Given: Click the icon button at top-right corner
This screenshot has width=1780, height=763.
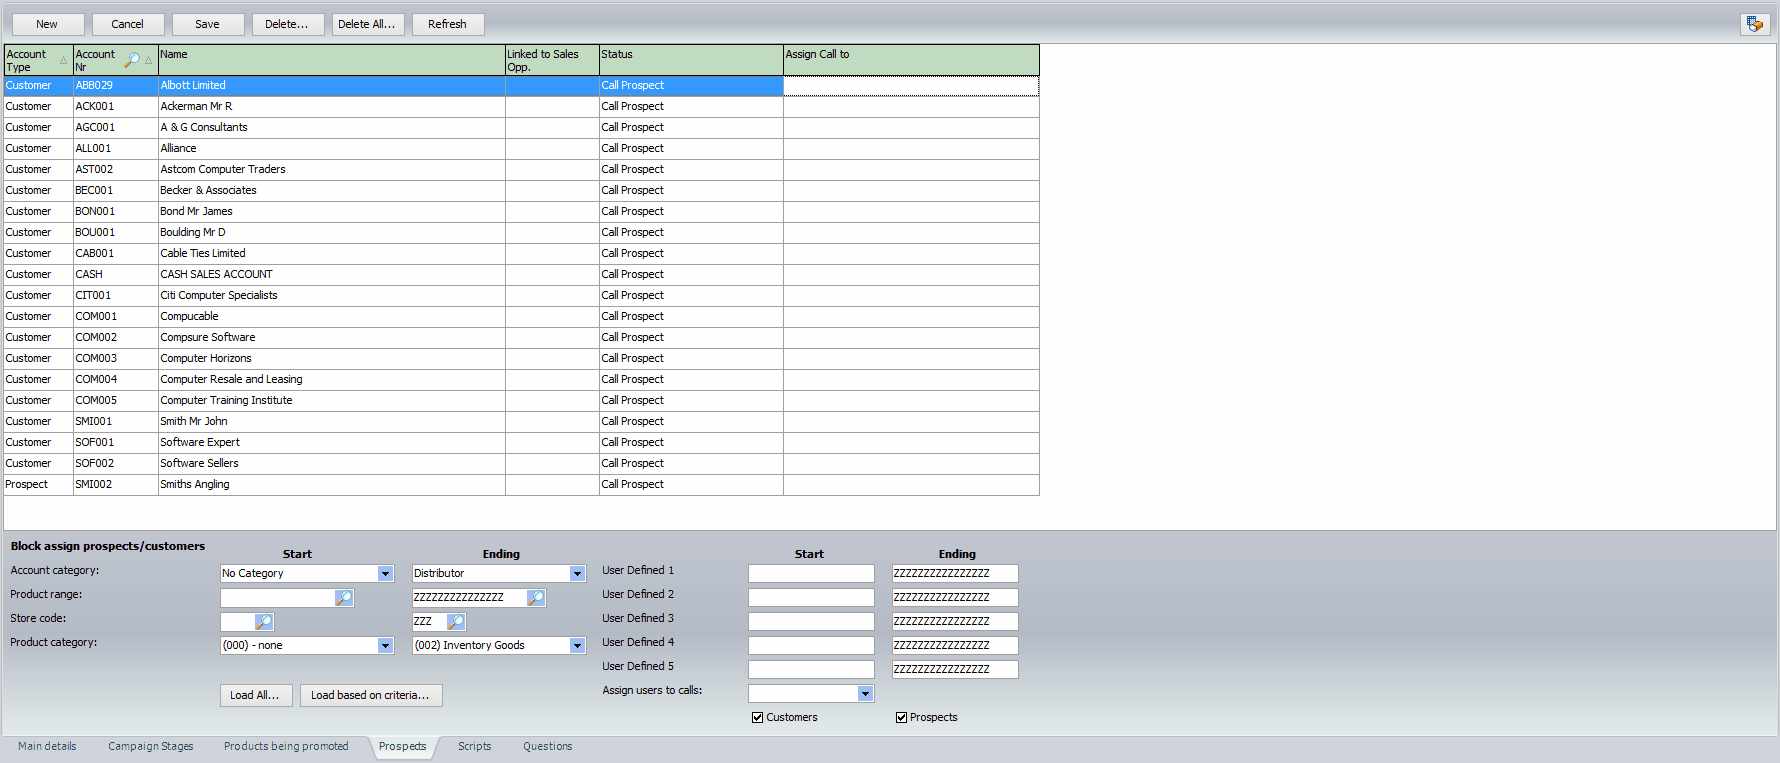Looking at the screenshot, I should click(1754, 24).
